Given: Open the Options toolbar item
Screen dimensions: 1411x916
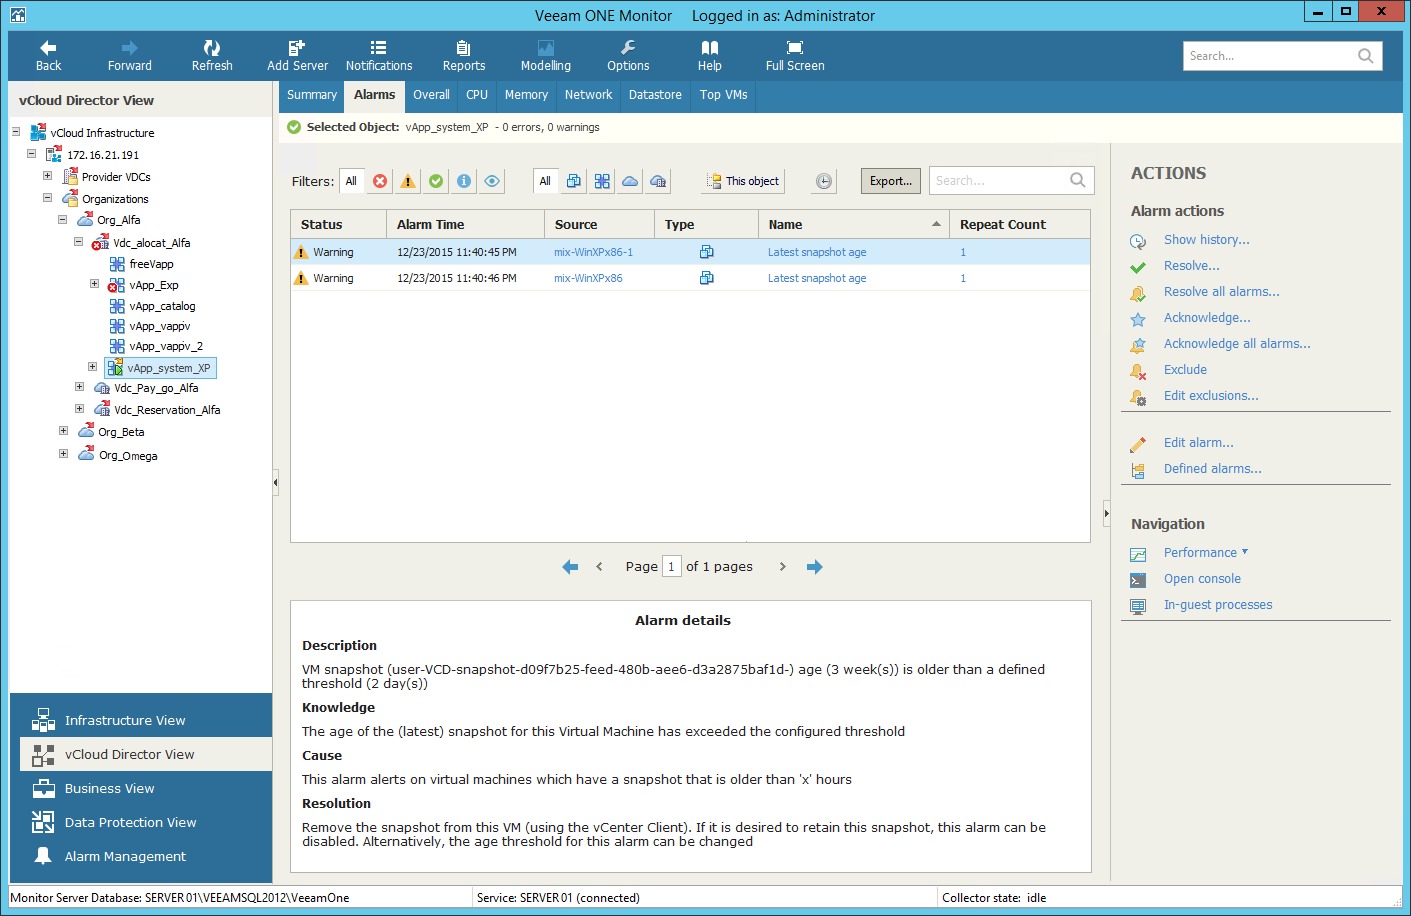Looking at the screenshot, I should (628, 56).
